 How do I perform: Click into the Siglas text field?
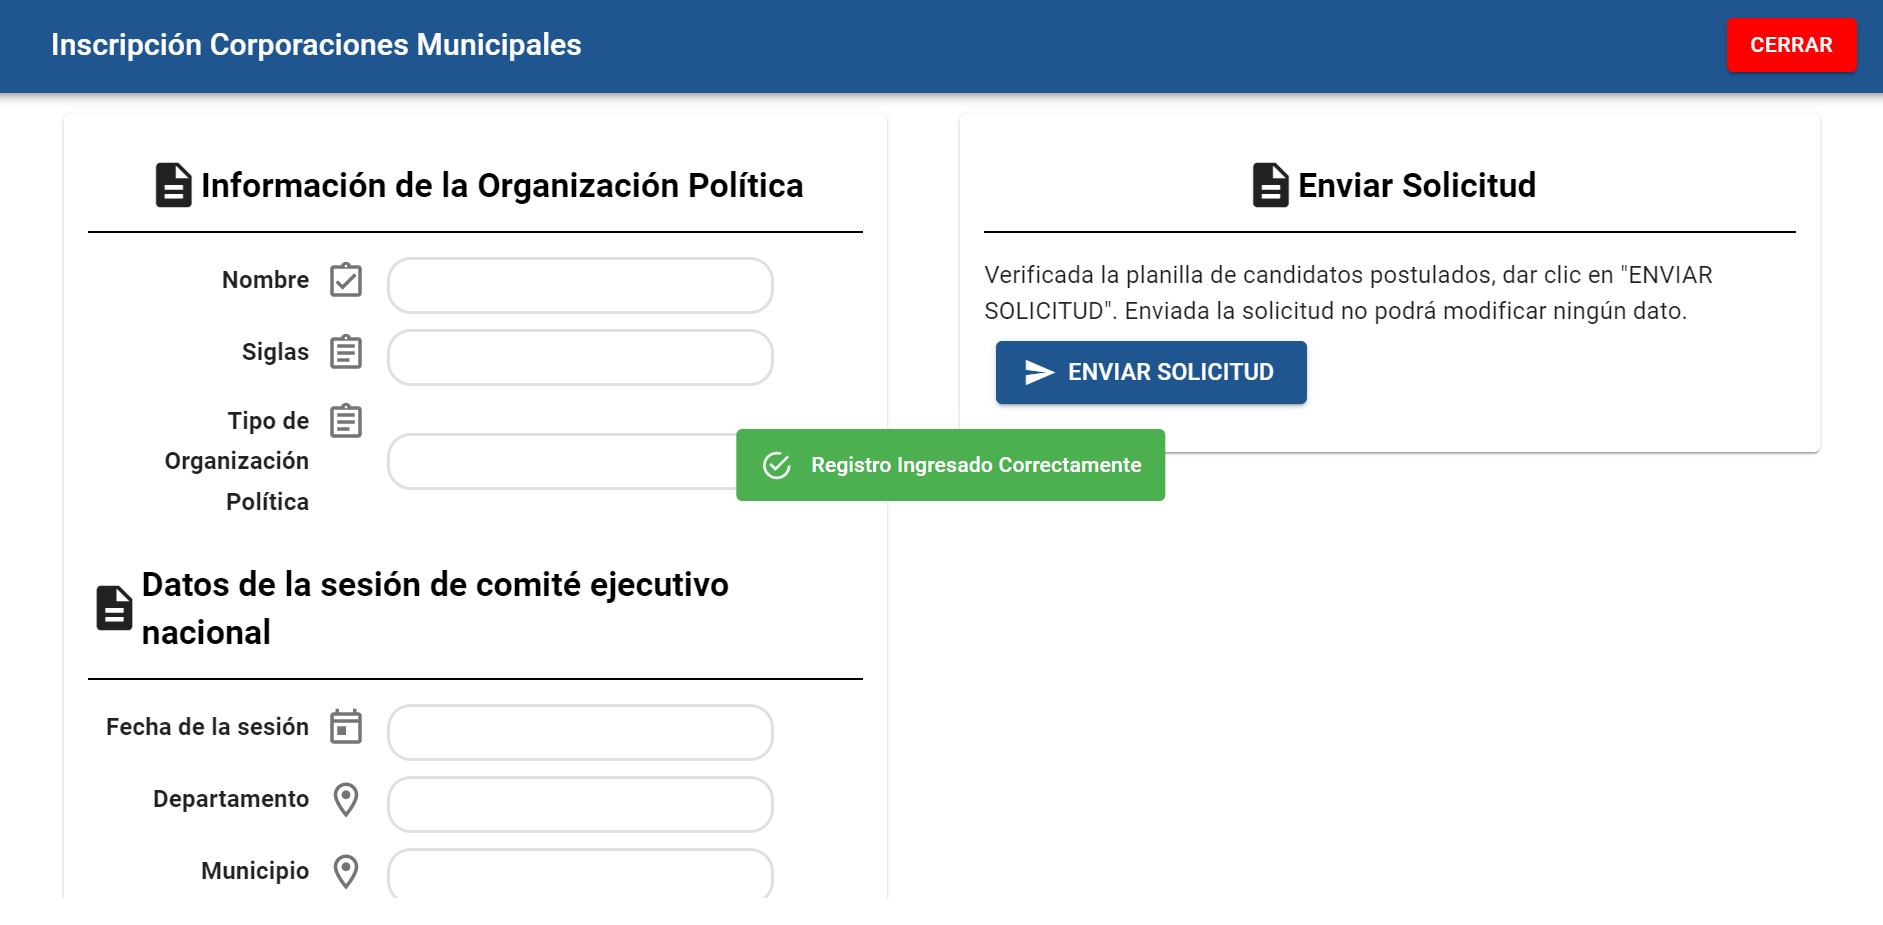[580, 358]
